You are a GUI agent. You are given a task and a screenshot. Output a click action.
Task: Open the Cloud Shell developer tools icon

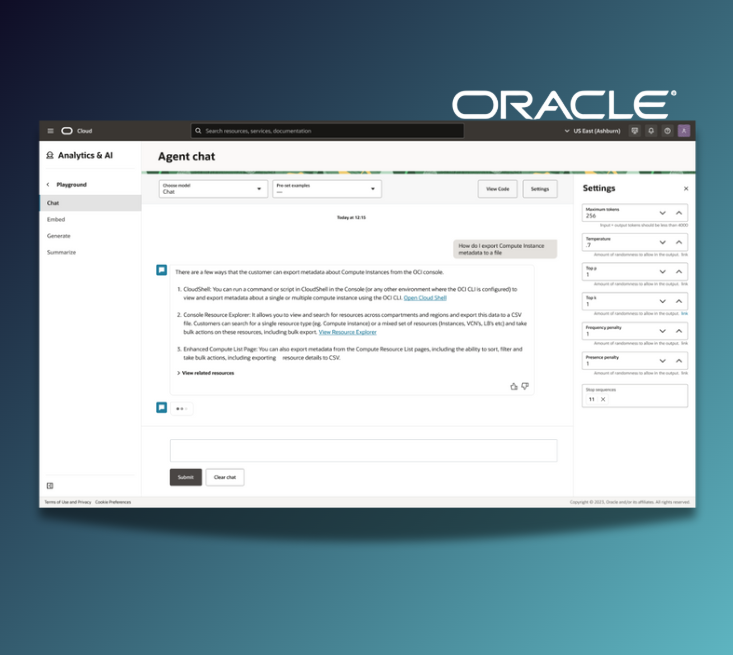click(634, 131)
